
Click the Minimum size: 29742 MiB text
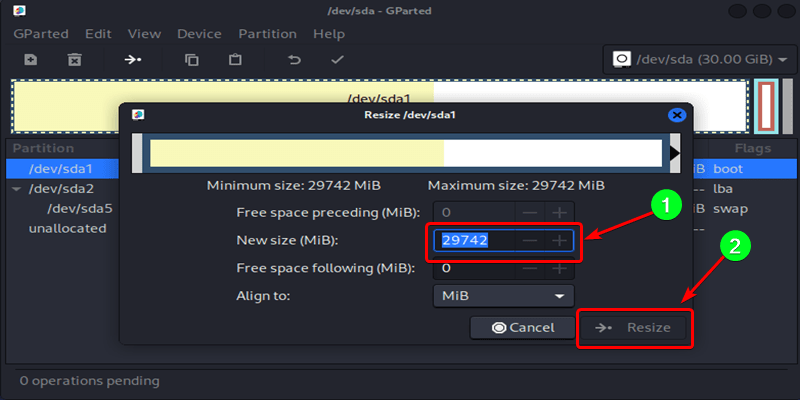point(293,185)
